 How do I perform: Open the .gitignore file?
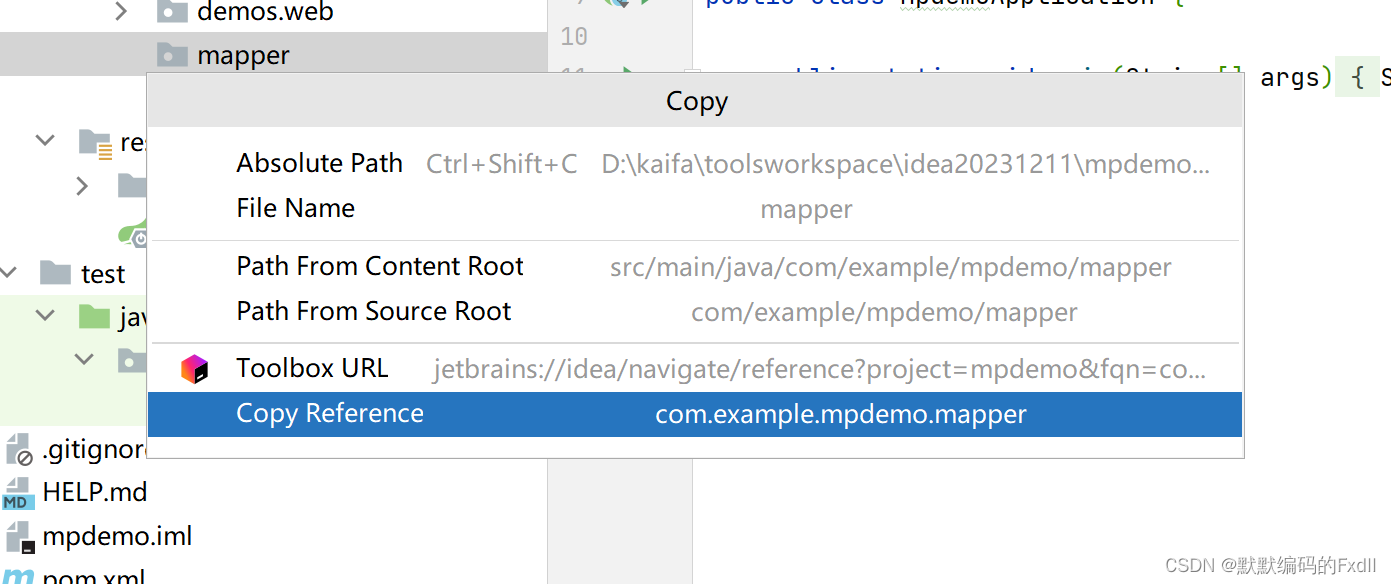[x=95, y=450]
